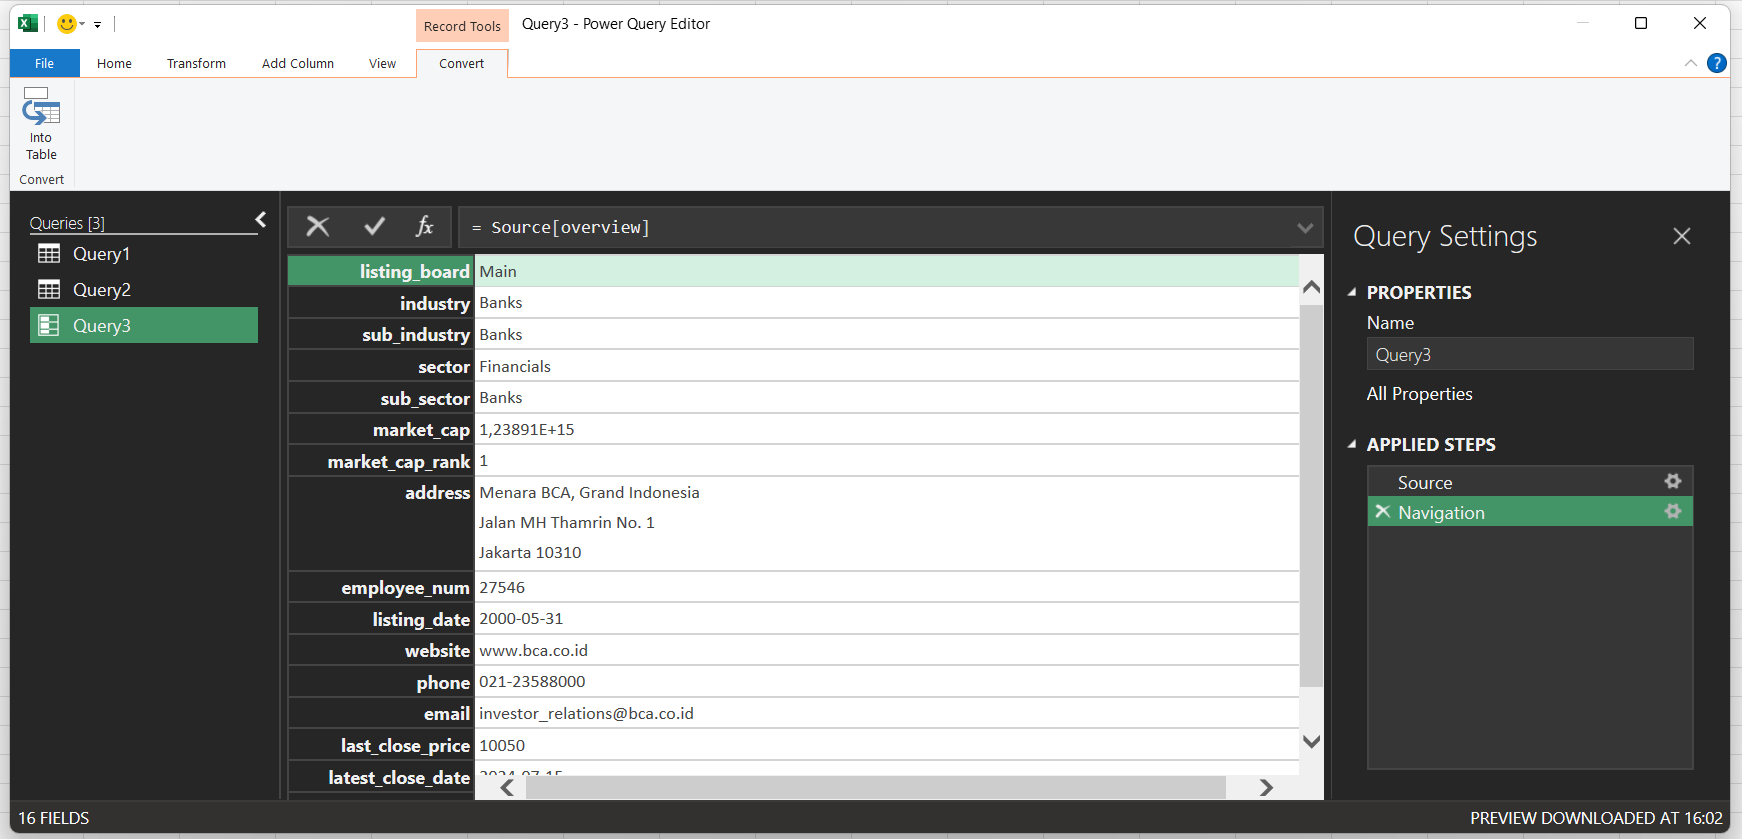Viewport: 1742px width, 839px height.
Task: Cancel formula edit with X icon
Action: pos(318,227)
